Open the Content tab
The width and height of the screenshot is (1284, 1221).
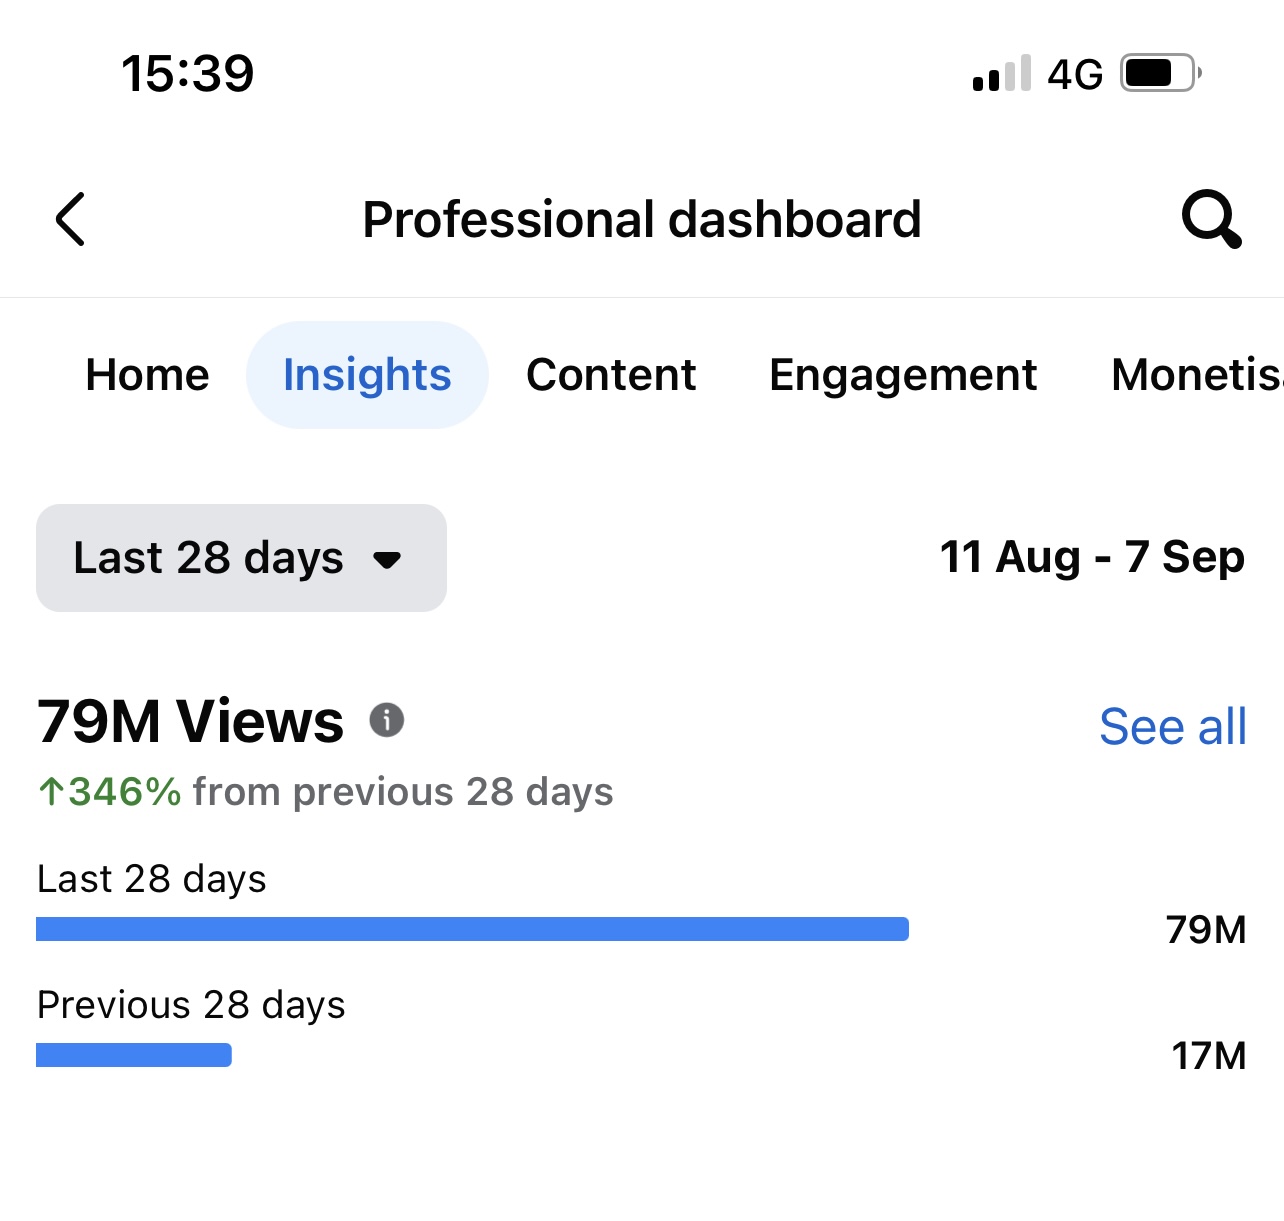point(611,375)
